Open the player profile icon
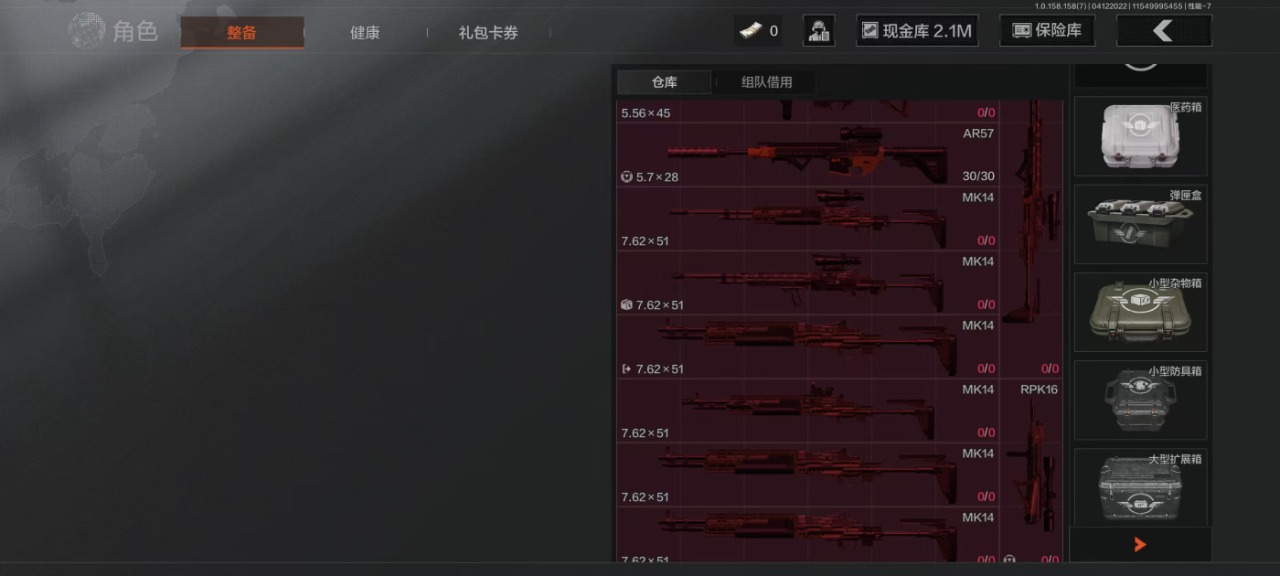 click(819, 31)
